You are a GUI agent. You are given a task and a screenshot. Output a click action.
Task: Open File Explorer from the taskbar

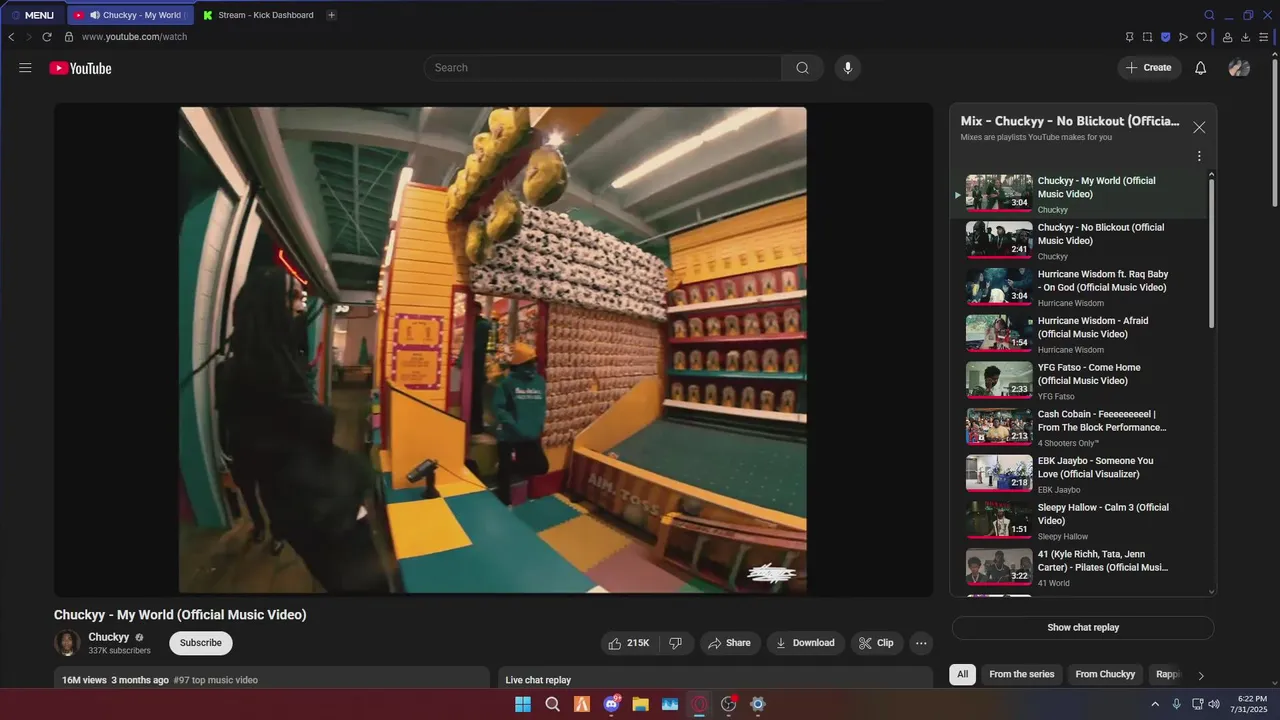point(640,704)
